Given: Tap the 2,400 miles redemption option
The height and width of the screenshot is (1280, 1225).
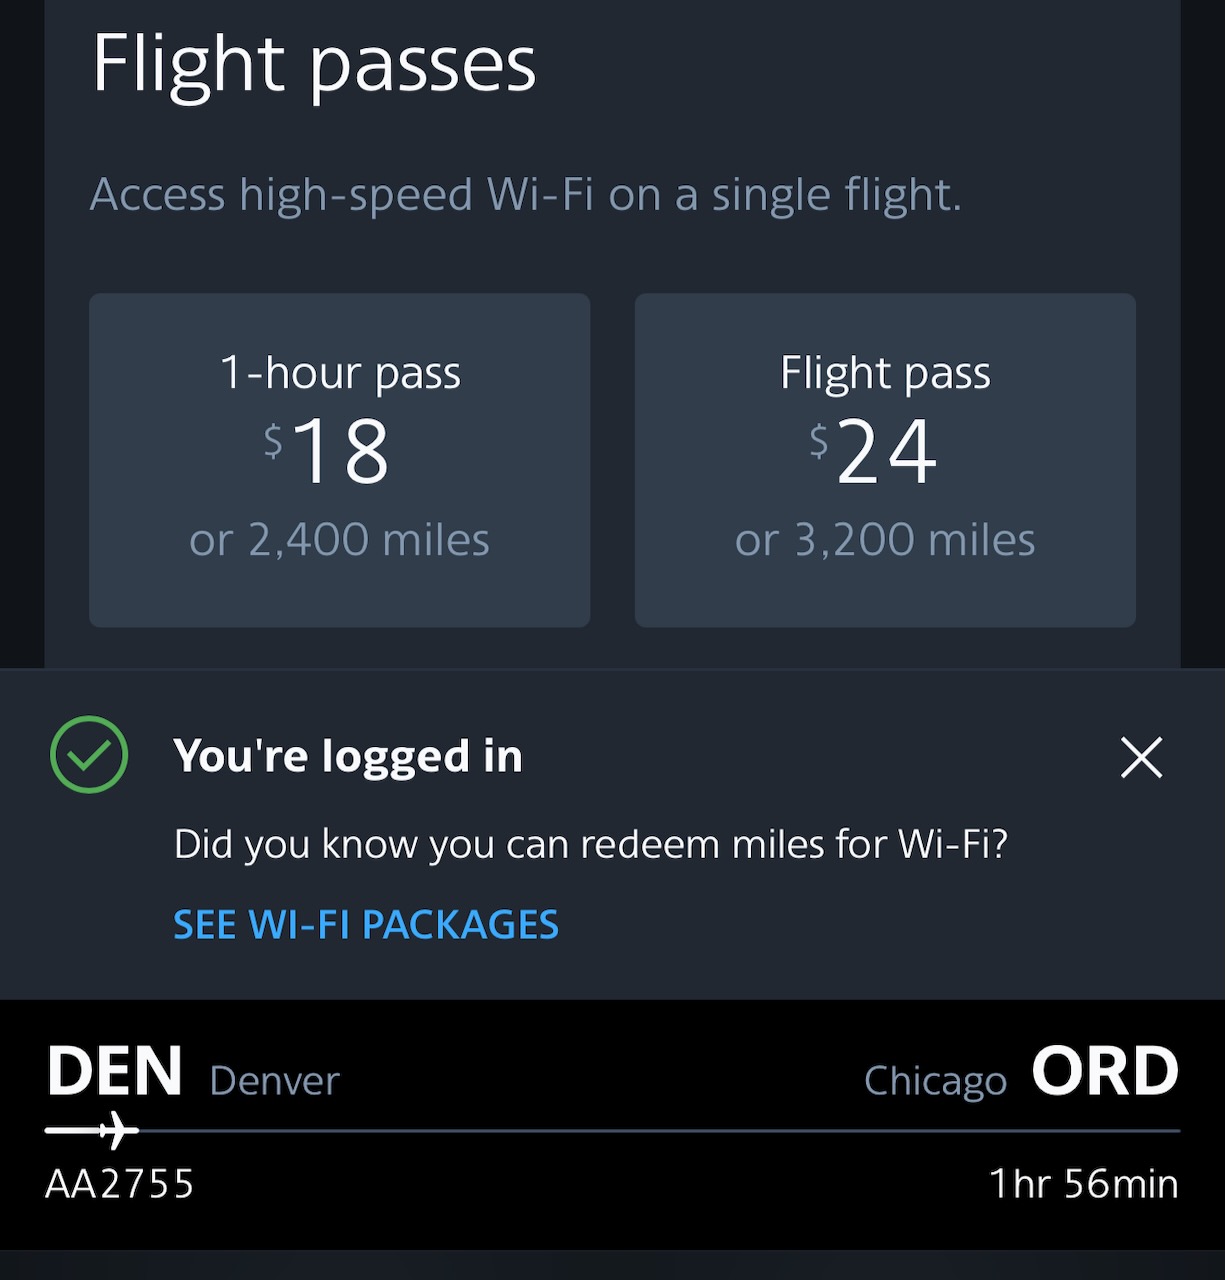Looking at the screenshot, I should point(340,540).
